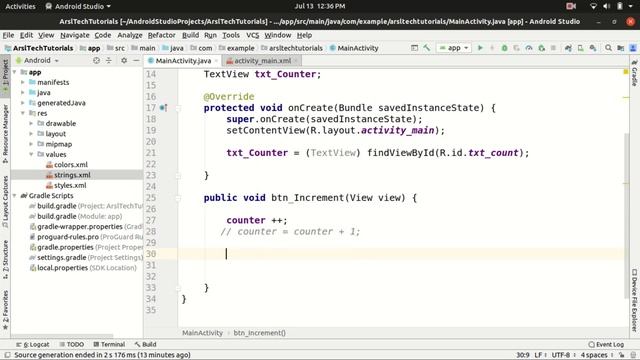Click the editor vertical scrollbar
This screenshot has height=360, width=640.
(x=627, y=216)
